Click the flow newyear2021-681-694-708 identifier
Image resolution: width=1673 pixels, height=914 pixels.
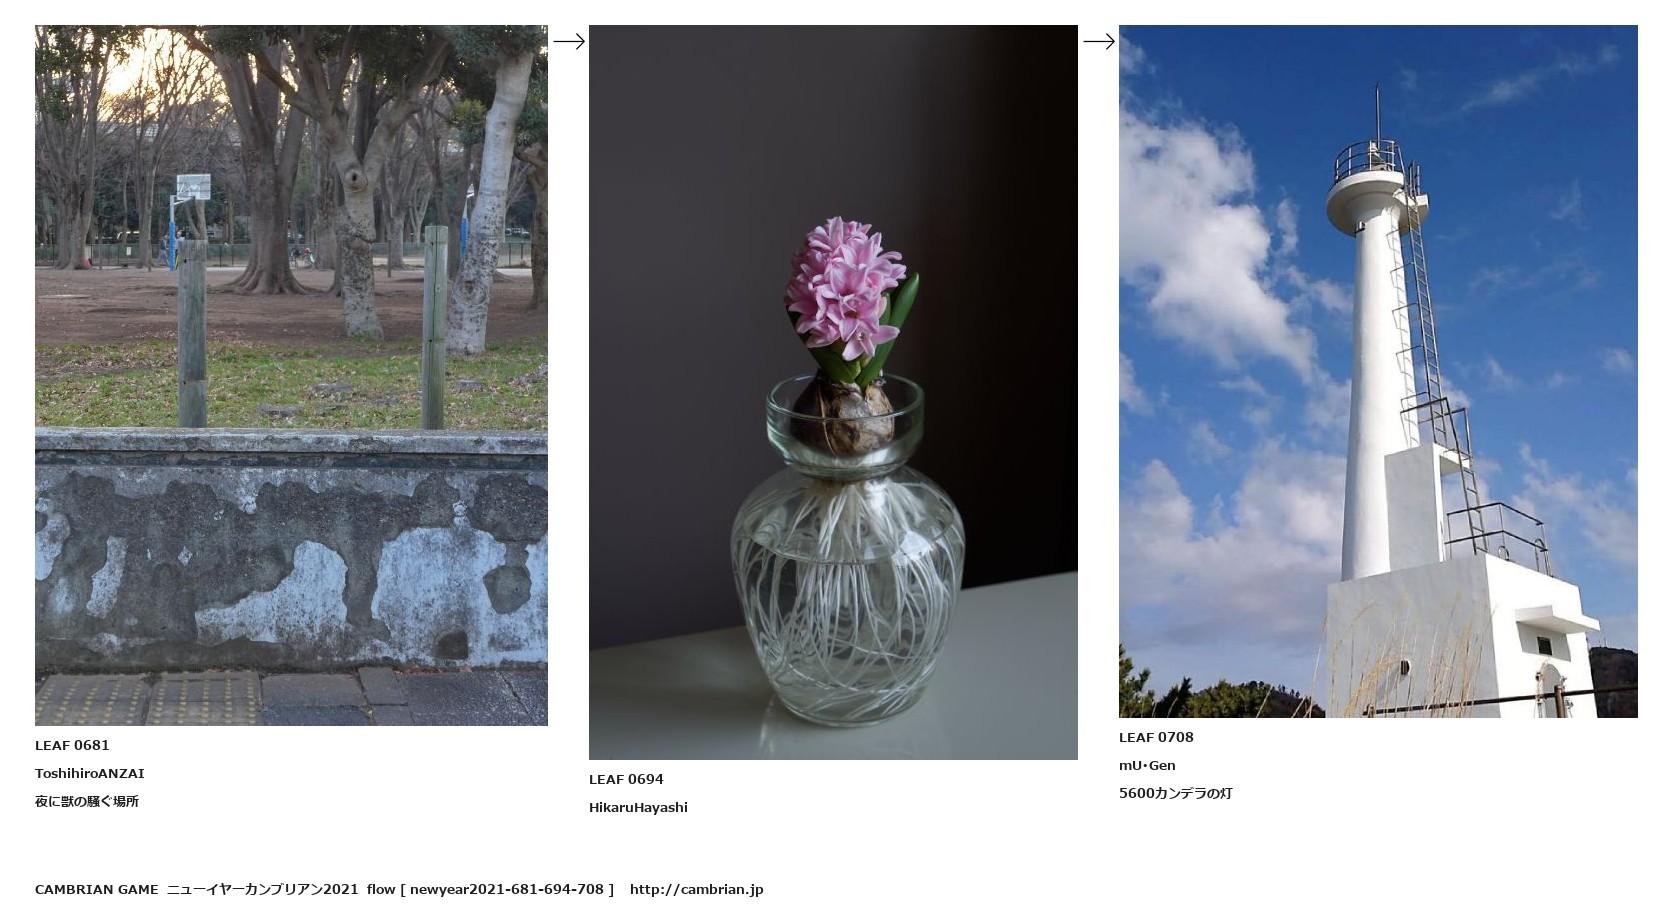pos(490,889)
